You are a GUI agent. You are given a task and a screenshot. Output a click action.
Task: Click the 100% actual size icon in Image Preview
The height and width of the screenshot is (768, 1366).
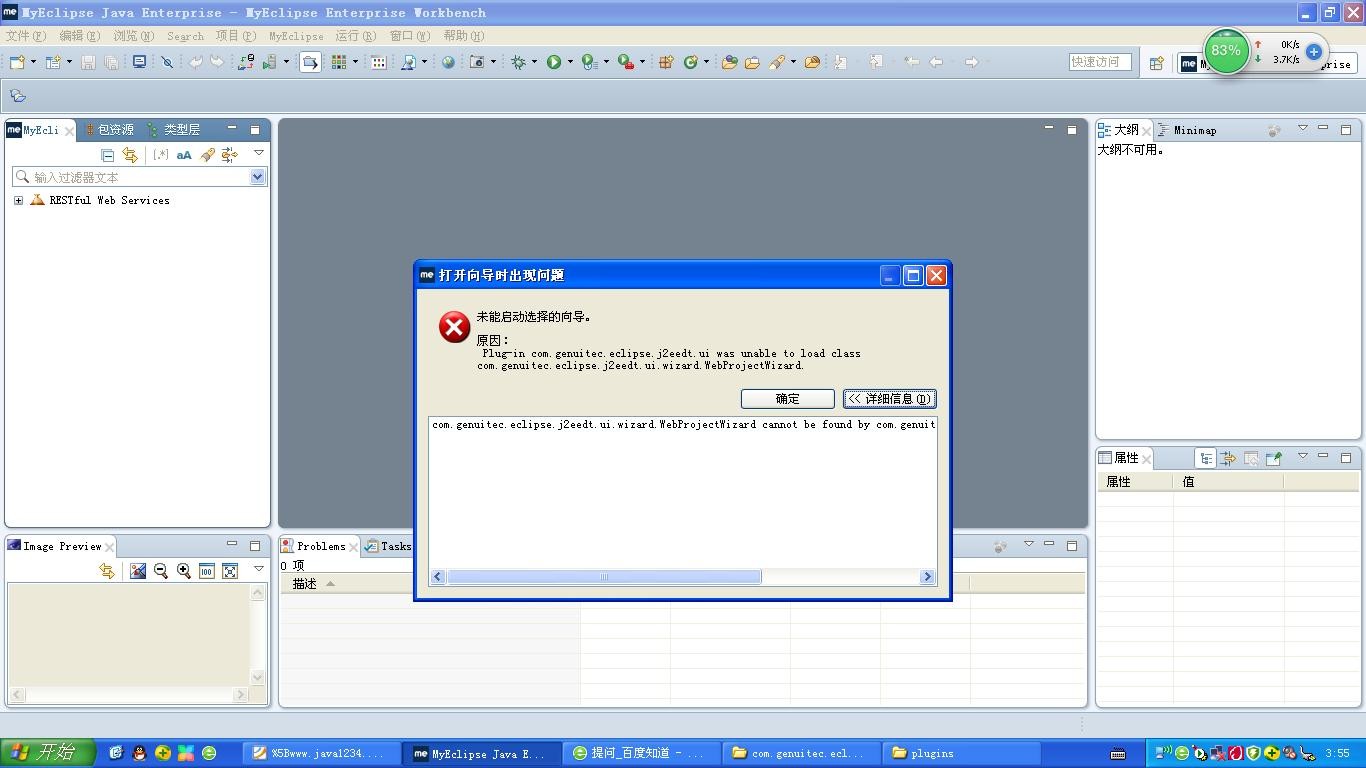click(207, 571)
